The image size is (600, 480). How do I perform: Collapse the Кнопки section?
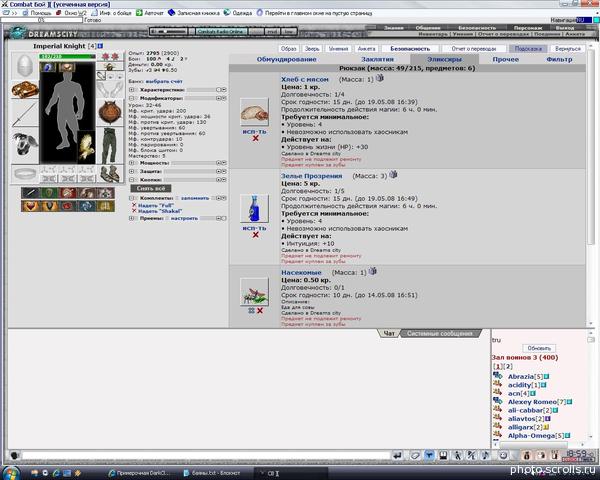(132, 180)
